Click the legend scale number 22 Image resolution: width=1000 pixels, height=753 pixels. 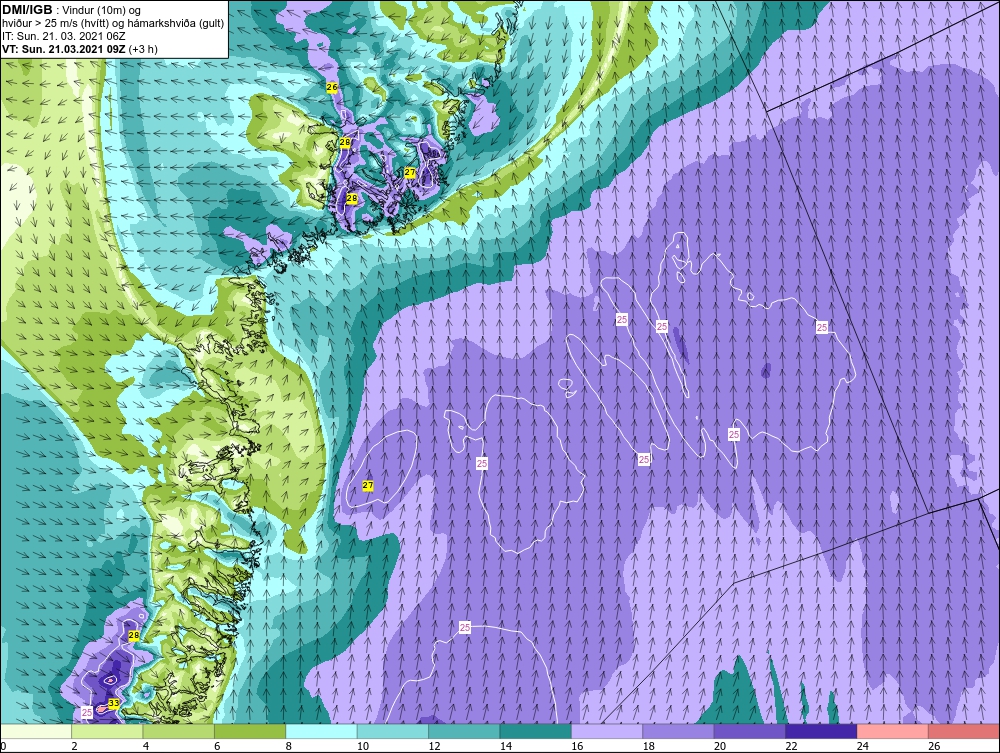coord(791,746)
